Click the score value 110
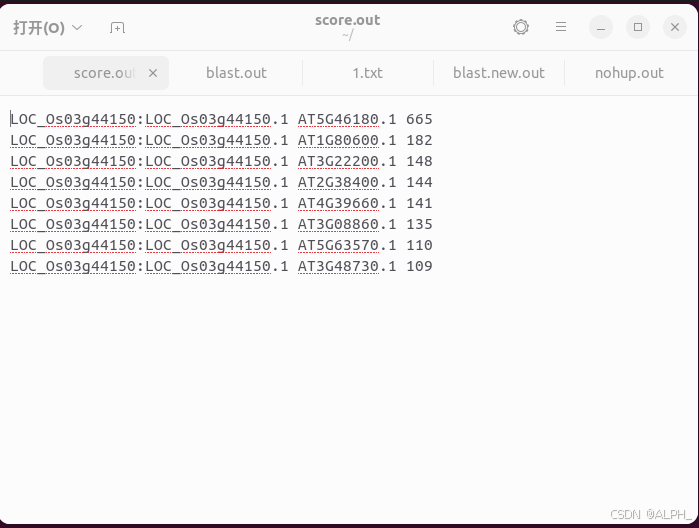This screenshot has height=528, width=699. pyautogui.click(x=419, y=245)
